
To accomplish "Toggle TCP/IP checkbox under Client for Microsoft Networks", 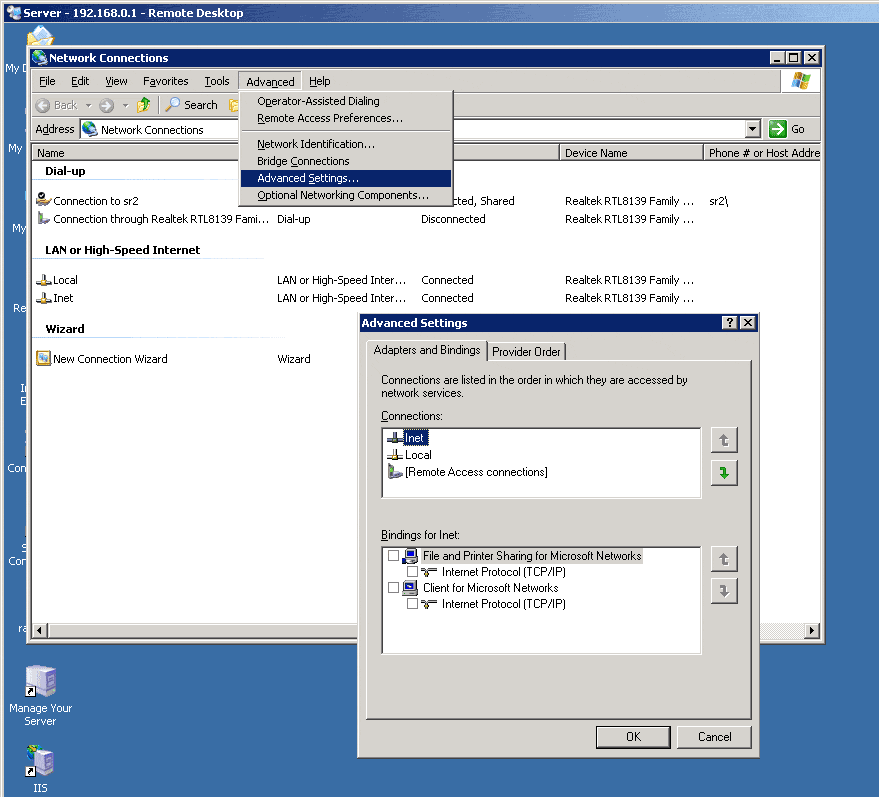I will coord(412,604).
